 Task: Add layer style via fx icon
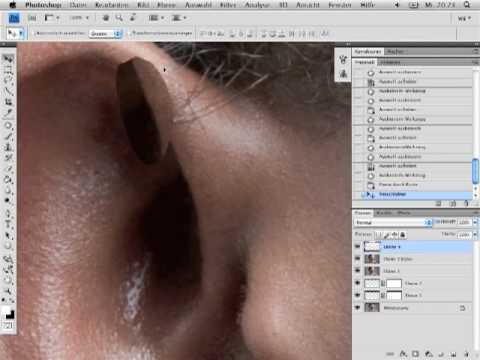click(403, 354)
